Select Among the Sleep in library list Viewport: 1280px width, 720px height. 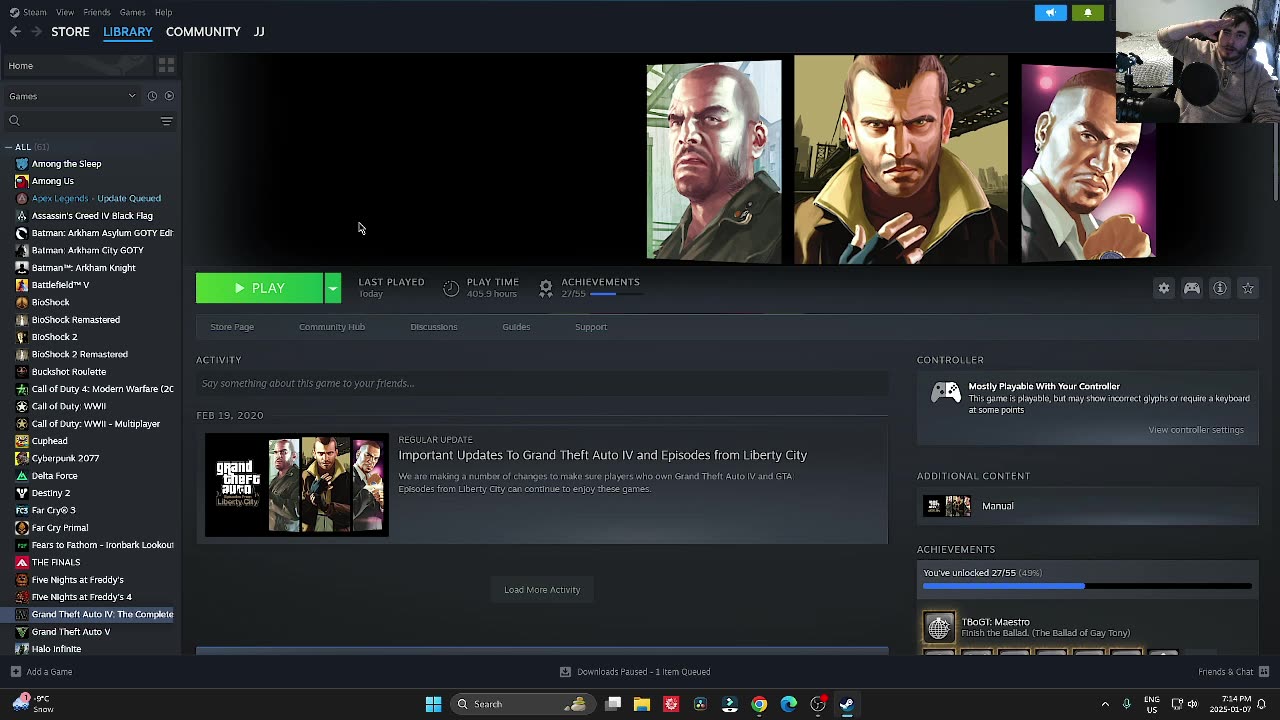[66, 164]
